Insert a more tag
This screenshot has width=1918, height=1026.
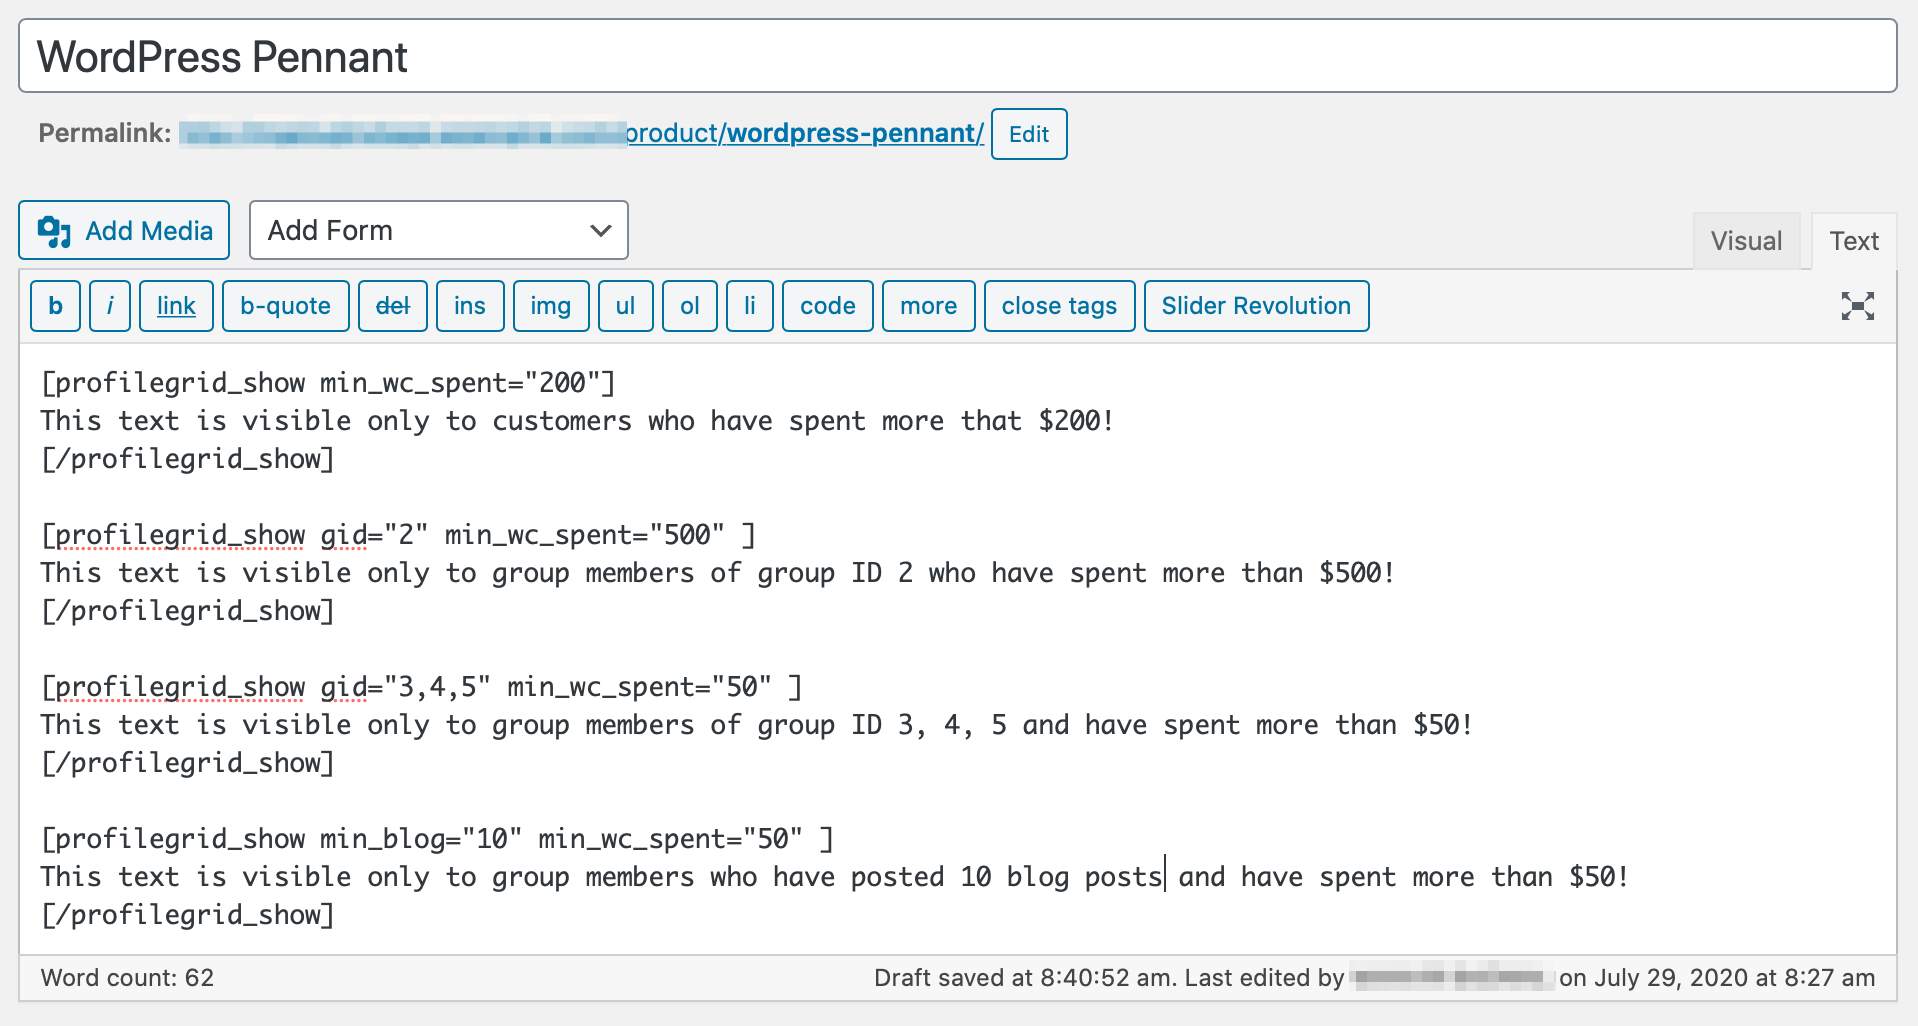point(928,306)
